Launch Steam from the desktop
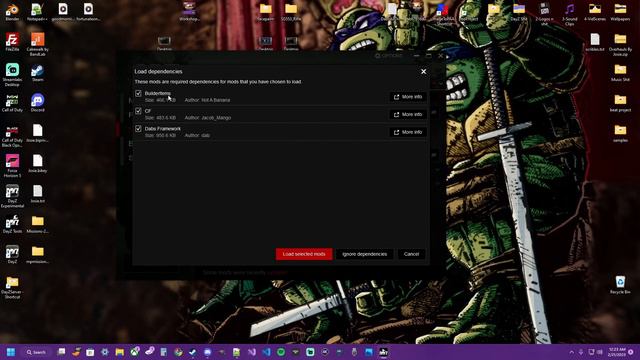Viewport: 640px width, 360px height. tap(38, 73)
